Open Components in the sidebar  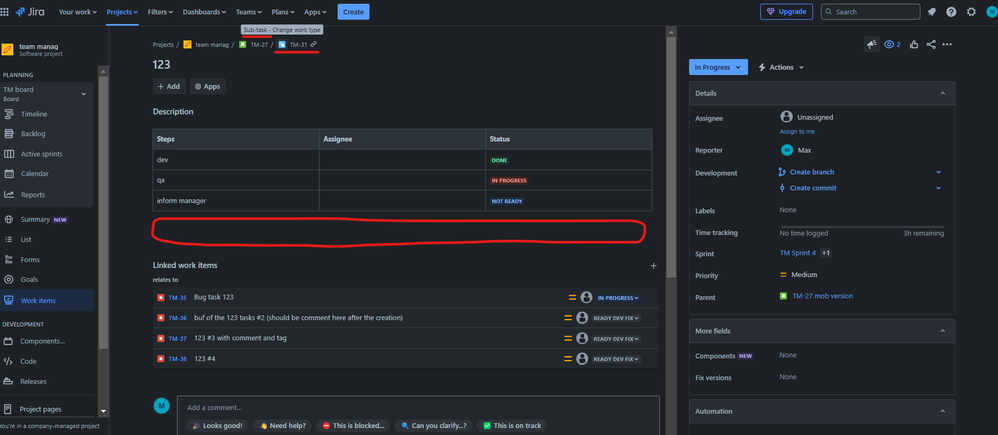pos(42,341)
